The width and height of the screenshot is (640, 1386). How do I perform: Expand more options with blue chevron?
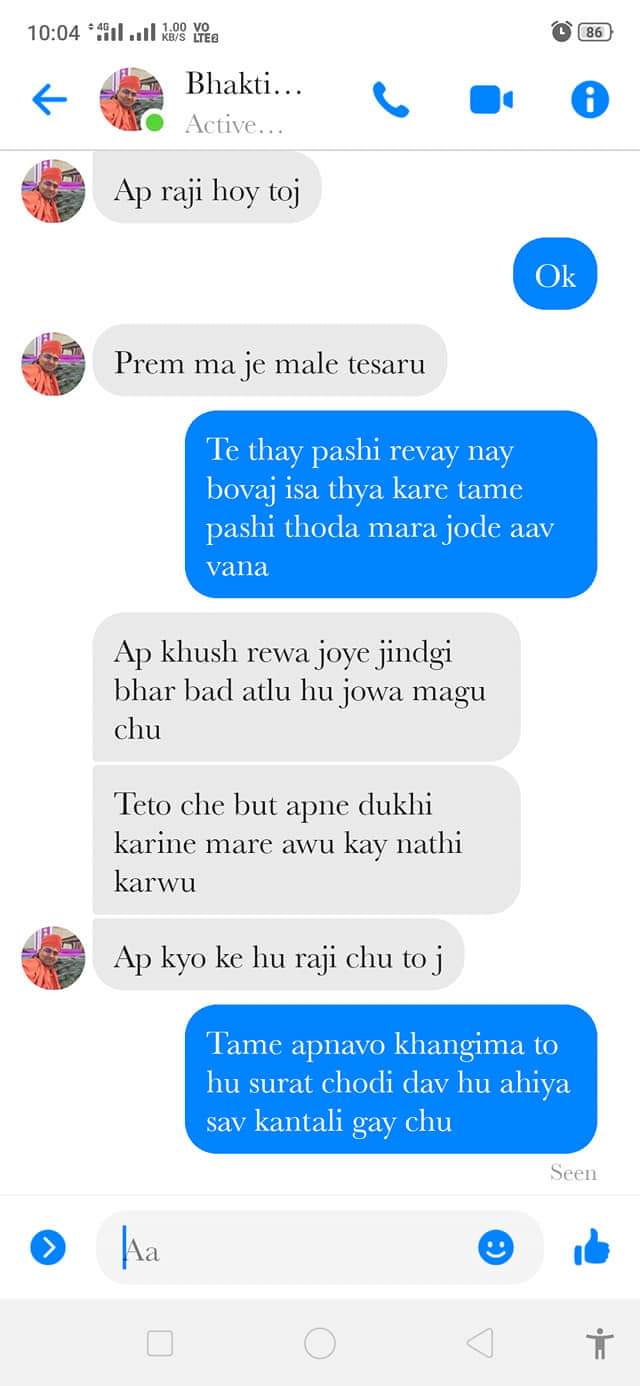point(48,1247)
